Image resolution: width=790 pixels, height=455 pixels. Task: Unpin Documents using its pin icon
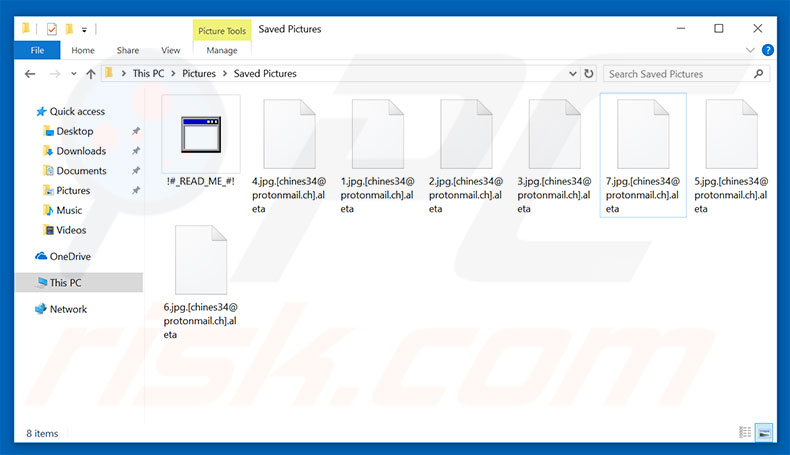tap(136, 171)
